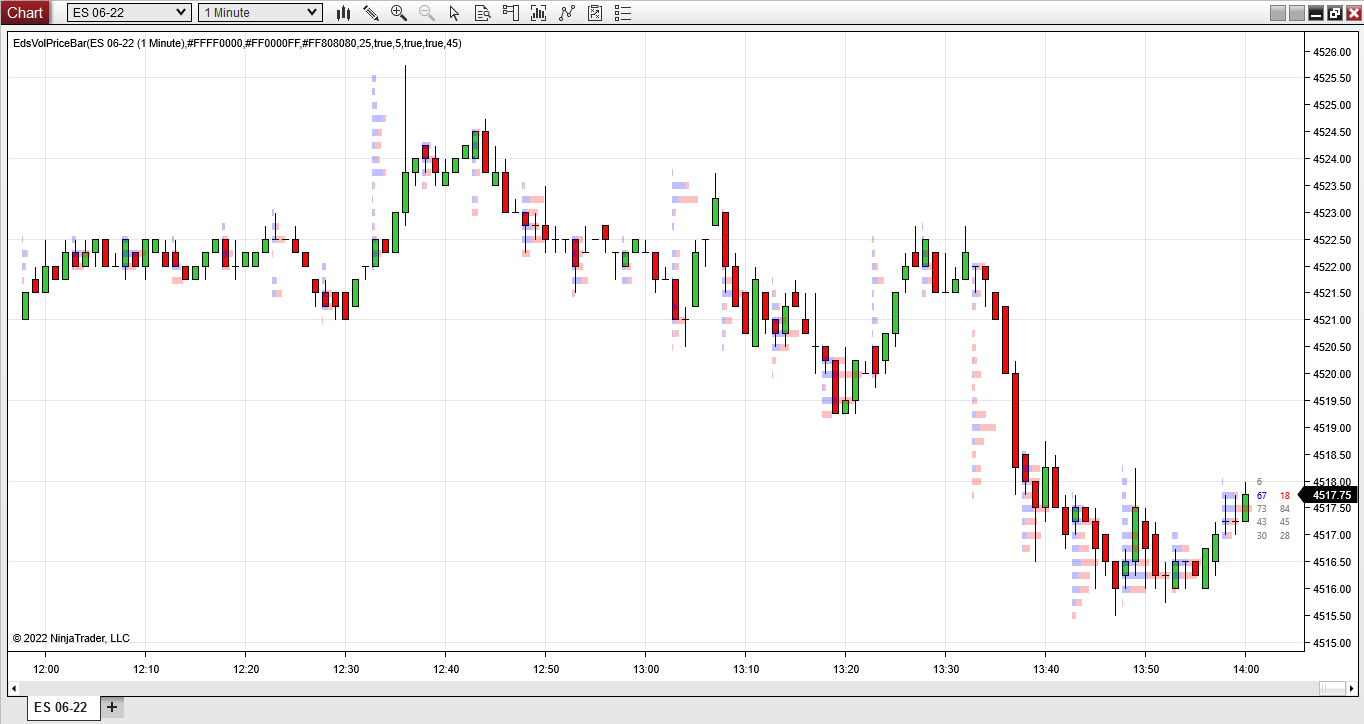Click the horizontal scrollbar right arrow
Image resolution: width=1364 pixels, height=724 pixels.
point(1350,688)
